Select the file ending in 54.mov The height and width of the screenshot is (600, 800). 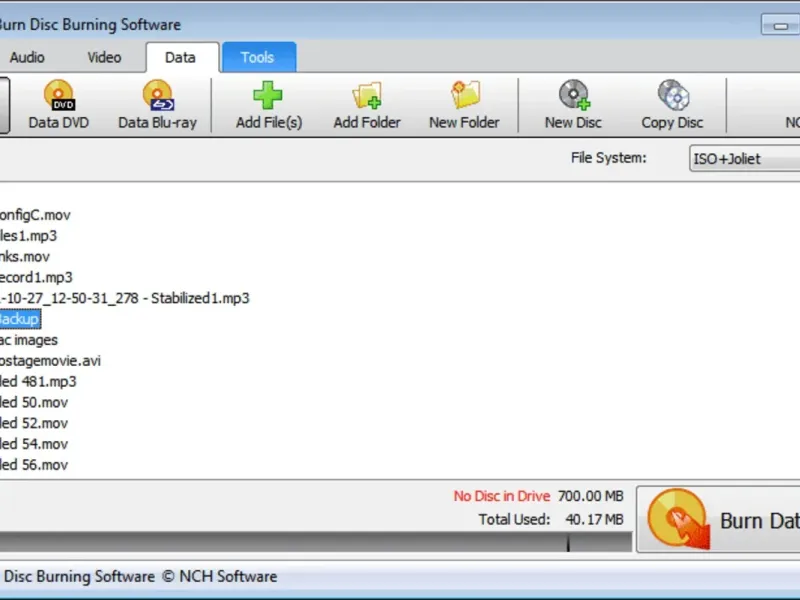pyautogui.click(x=34, y=444)
